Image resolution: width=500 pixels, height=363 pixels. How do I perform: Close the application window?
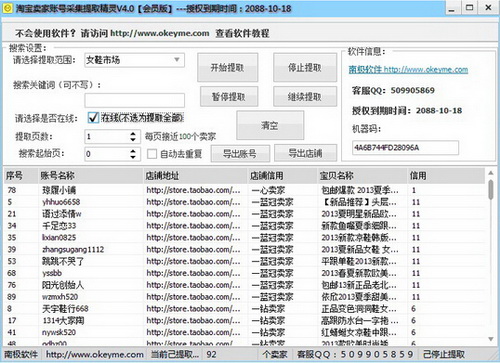(488, 8)
